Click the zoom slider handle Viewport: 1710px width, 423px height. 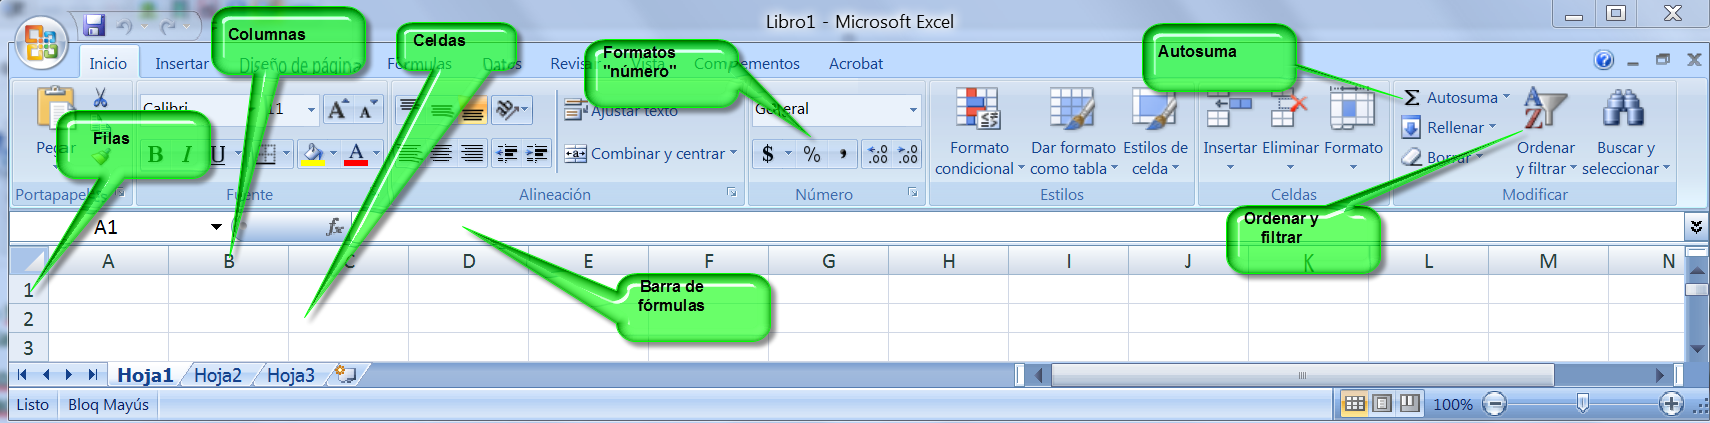click(1583, 403)
